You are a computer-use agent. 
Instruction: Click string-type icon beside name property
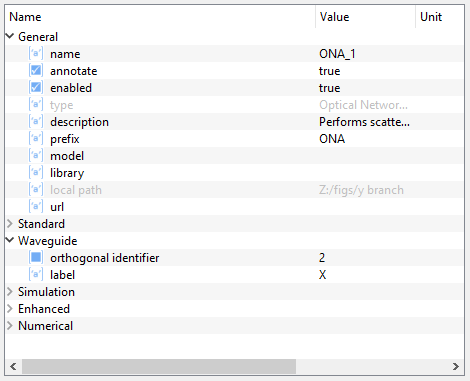click(x=36, y=54)
